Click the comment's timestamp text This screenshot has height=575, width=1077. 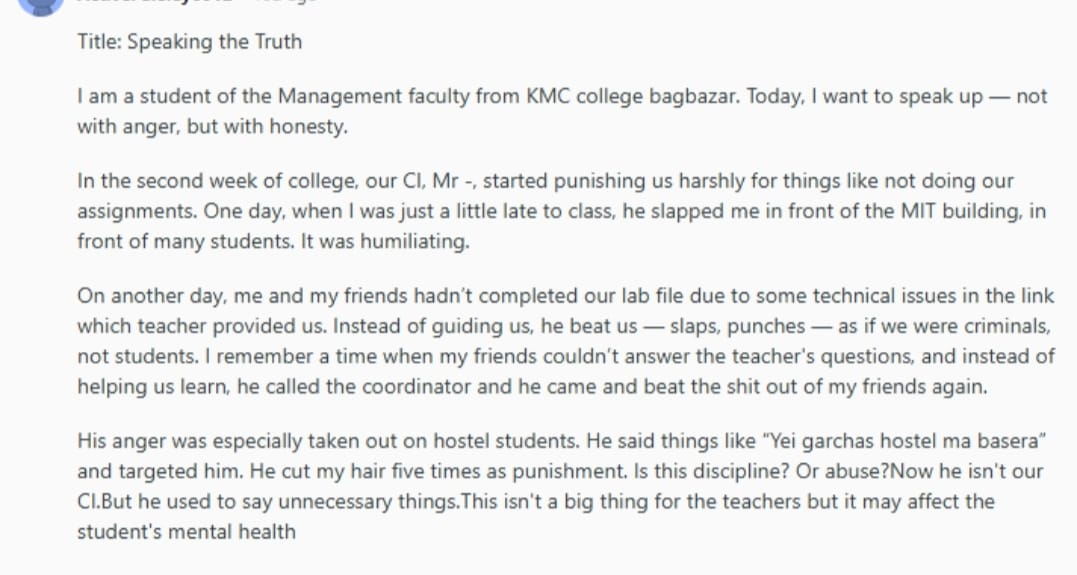click(285, 1)
